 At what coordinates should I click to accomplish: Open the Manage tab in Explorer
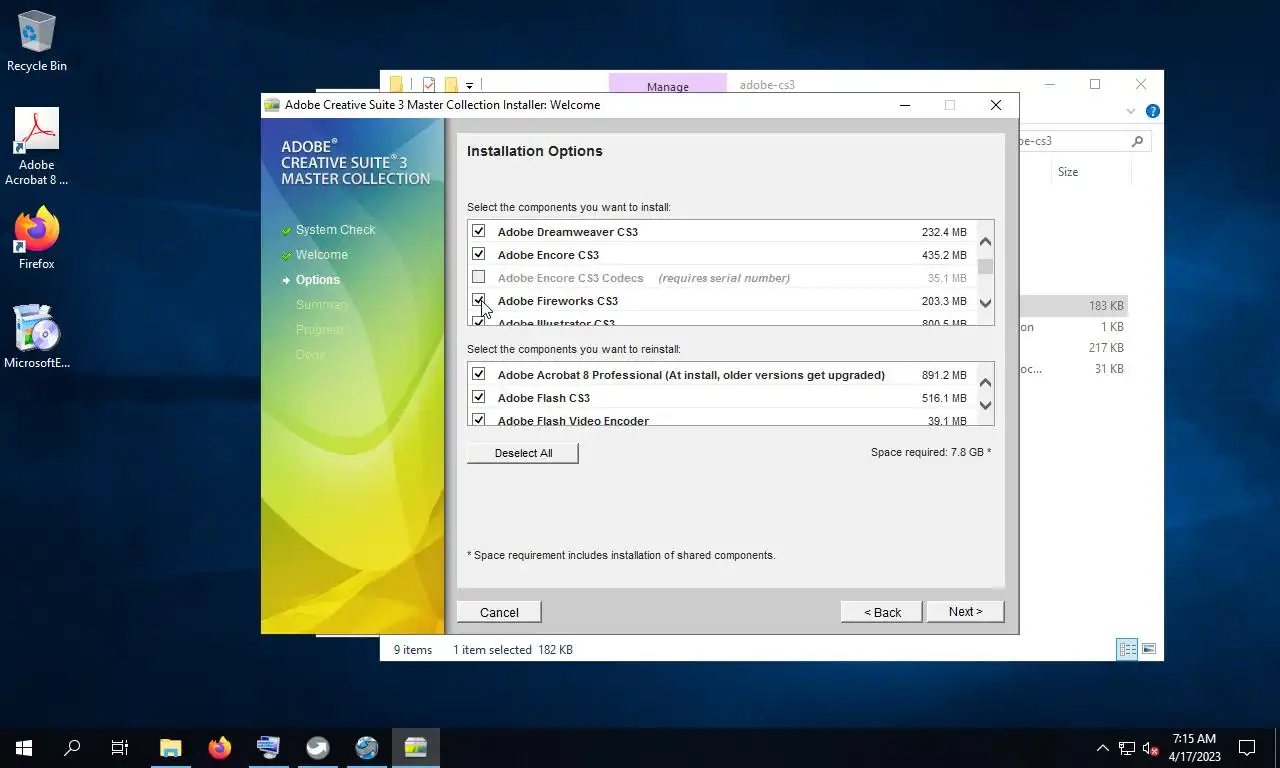(667, 86)
